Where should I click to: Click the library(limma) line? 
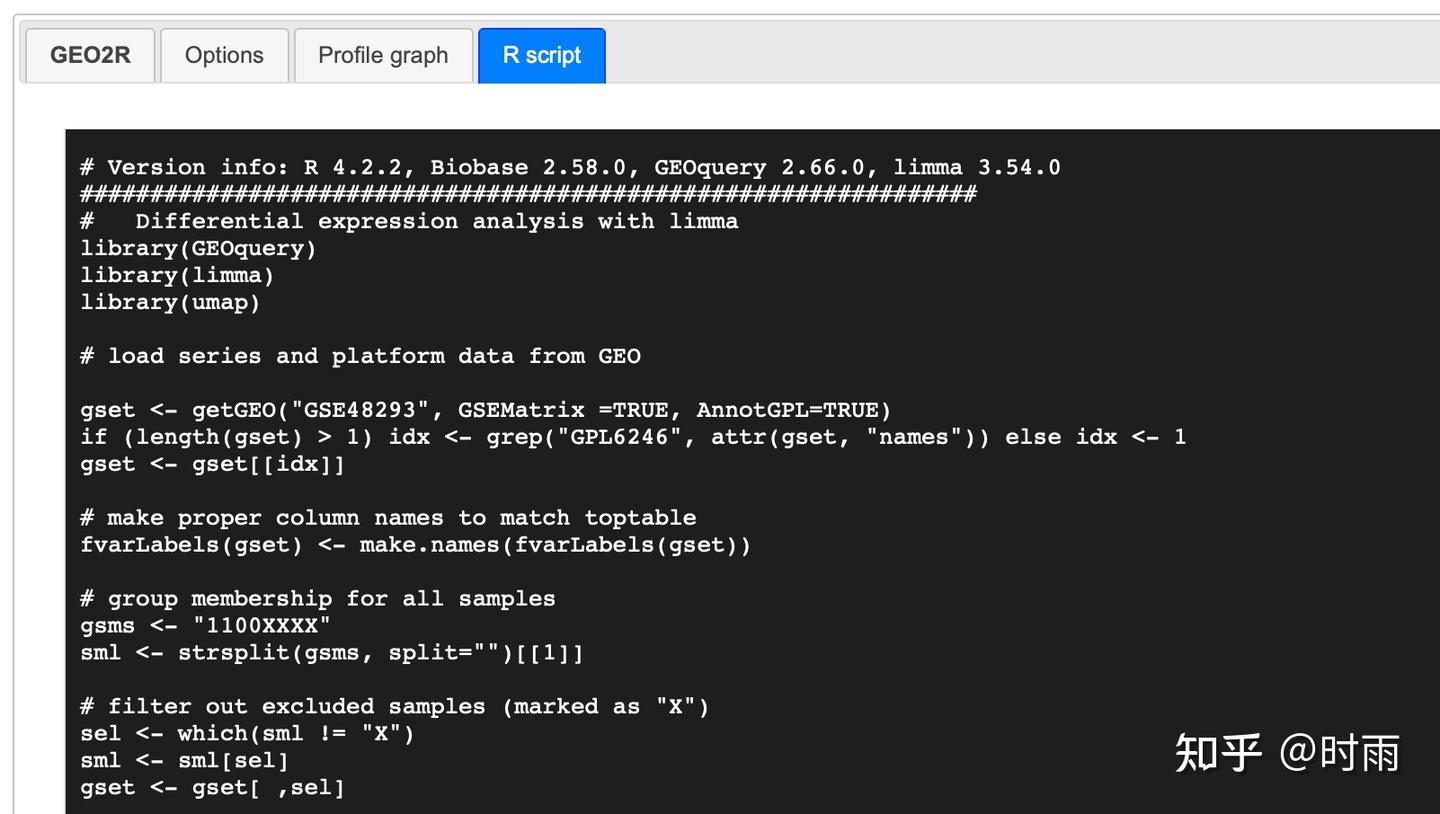click(177, 275)
